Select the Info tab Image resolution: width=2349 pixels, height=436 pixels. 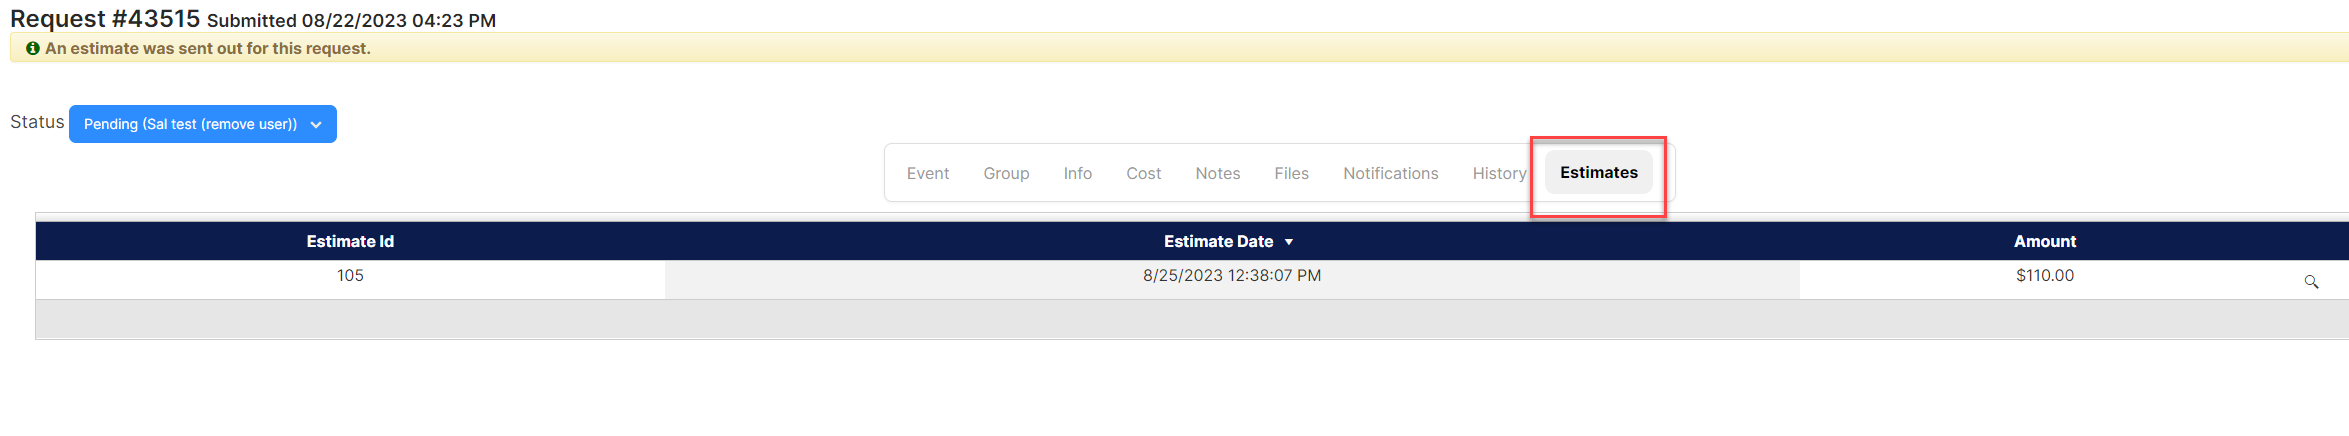click(x=1077, y=173)
